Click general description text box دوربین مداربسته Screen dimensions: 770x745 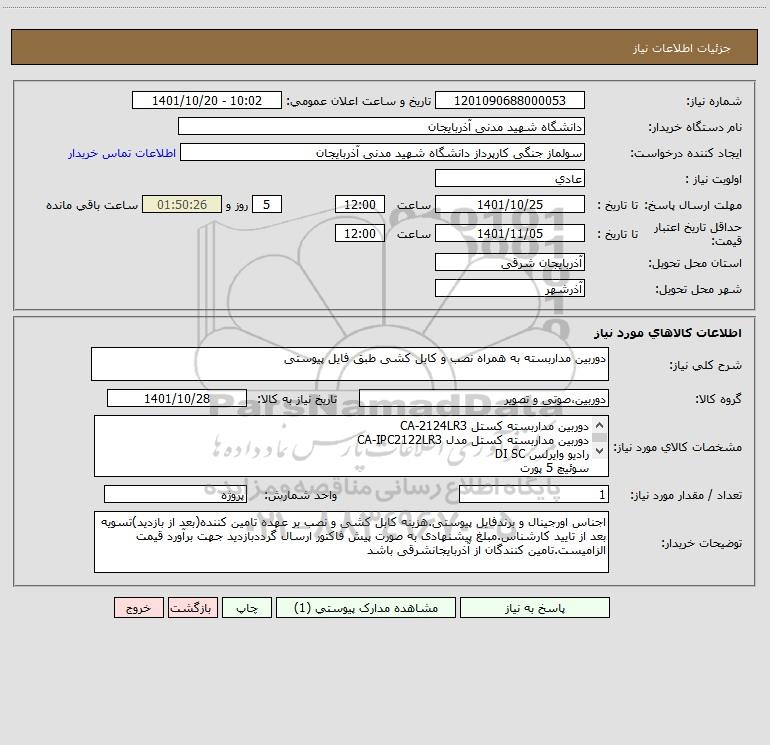coord(350,364)
